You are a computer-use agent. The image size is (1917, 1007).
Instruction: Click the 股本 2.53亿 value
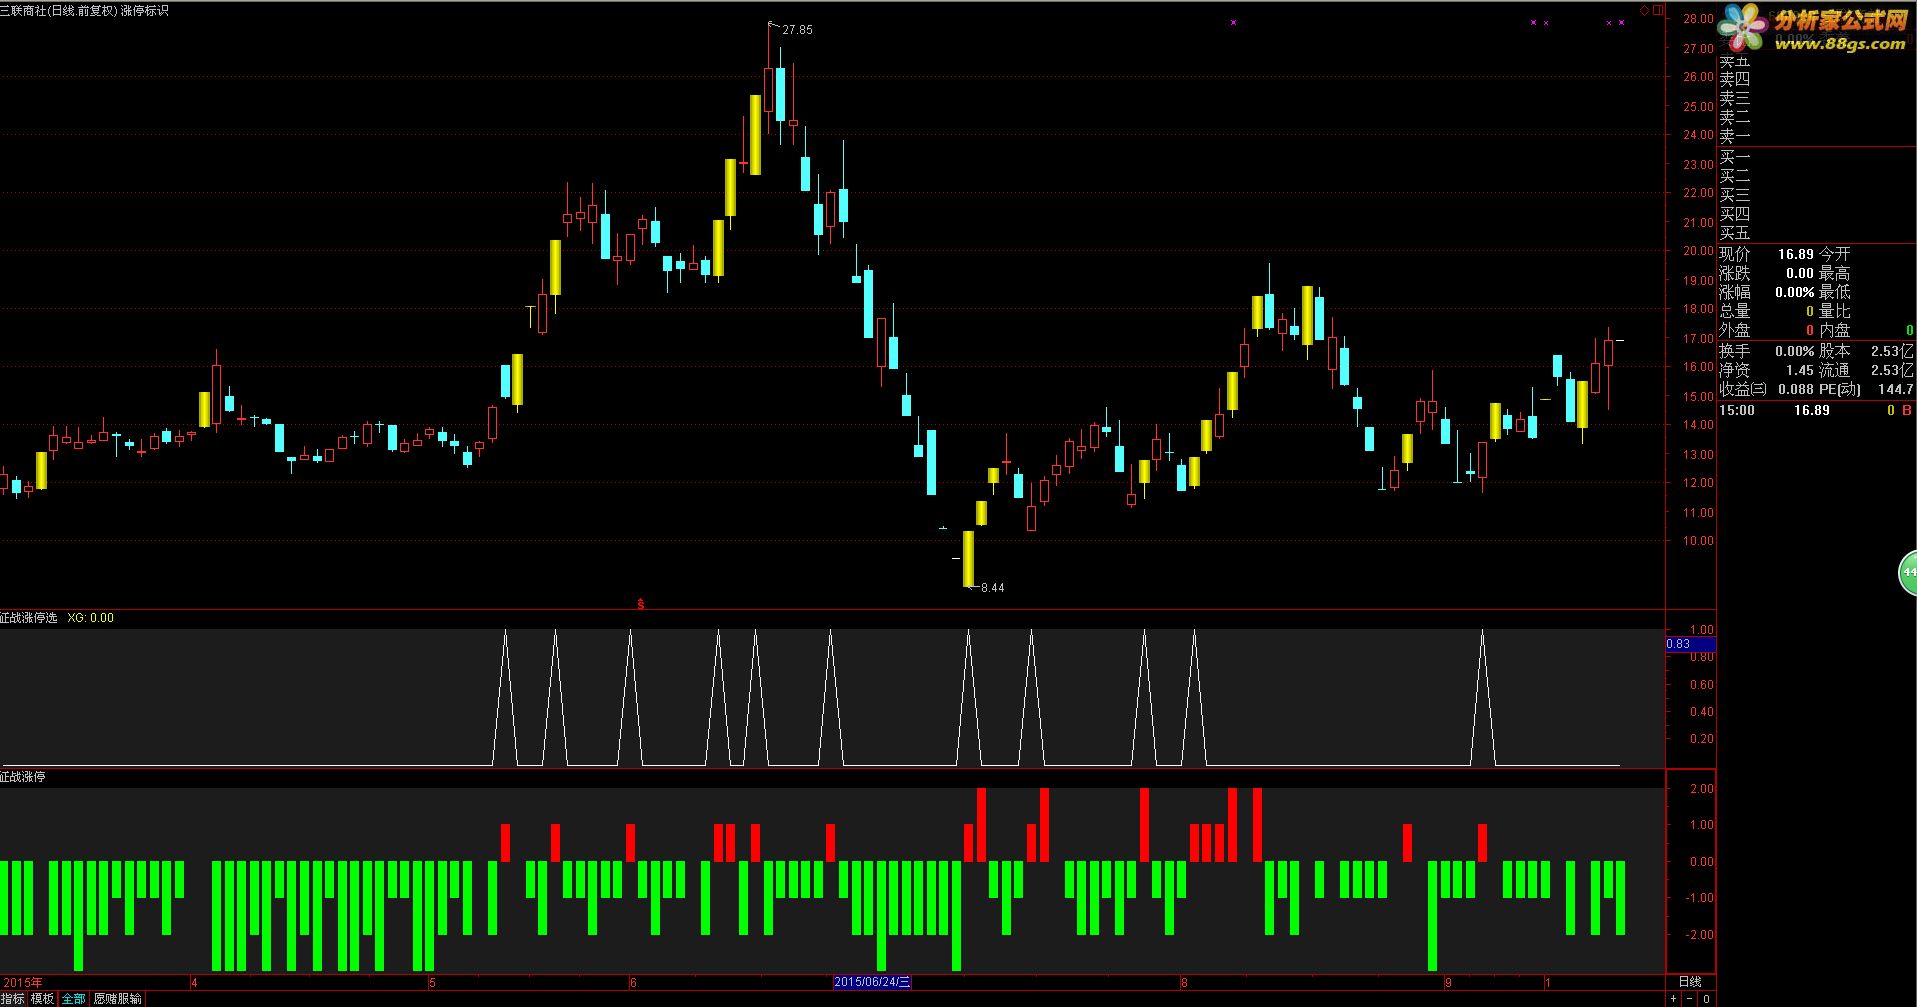click(x=1893, y=351)
